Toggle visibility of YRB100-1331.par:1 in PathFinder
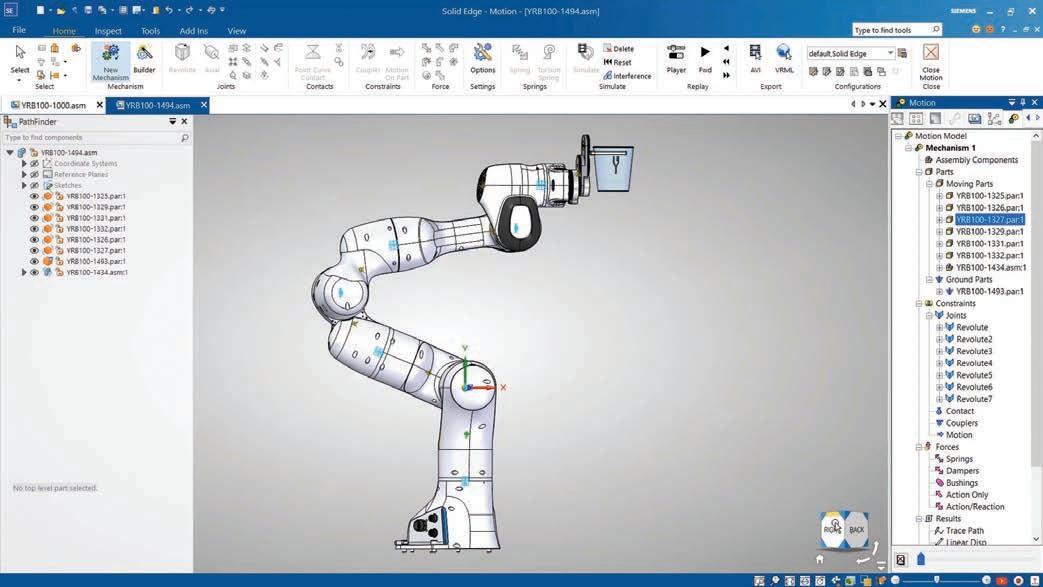 34,218
